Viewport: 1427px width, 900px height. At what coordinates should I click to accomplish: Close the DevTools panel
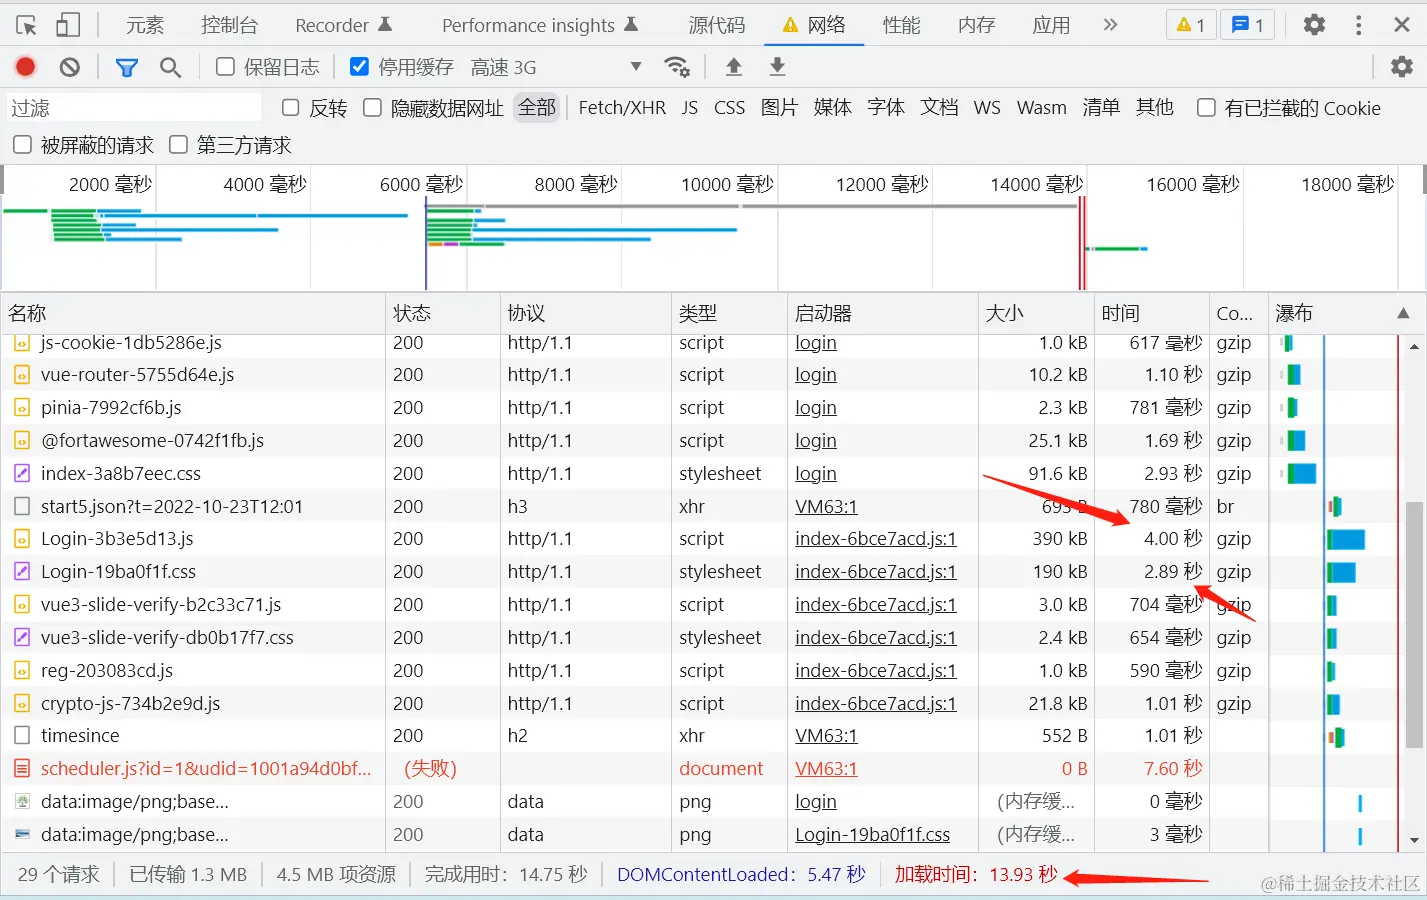pyautogui.click(x=1402, y=25)
